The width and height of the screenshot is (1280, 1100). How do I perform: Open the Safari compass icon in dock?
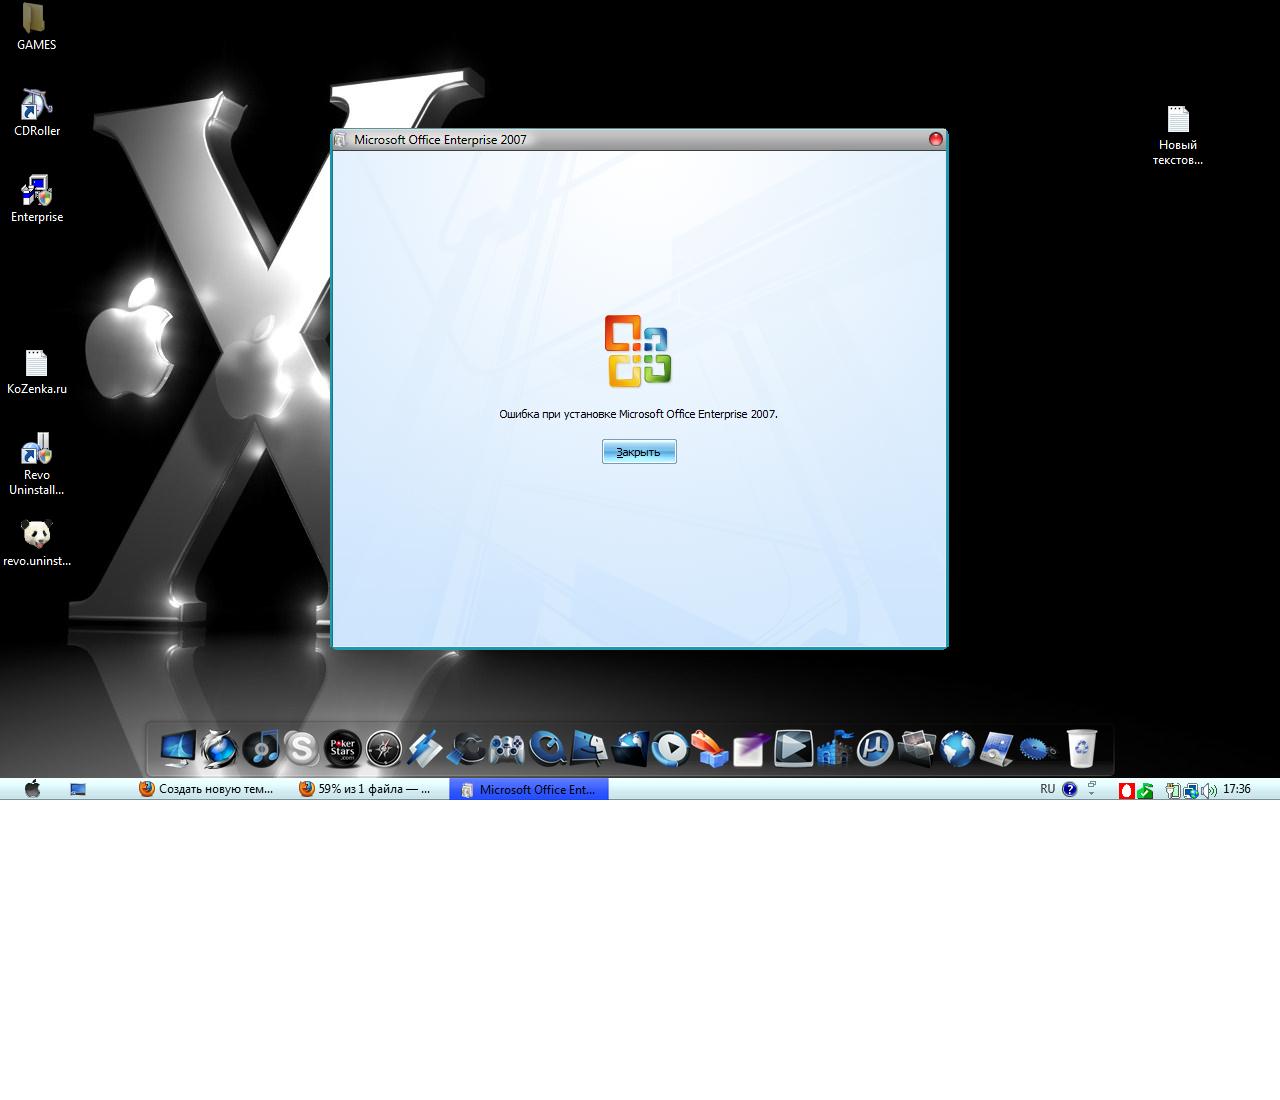tap(384, 748)
